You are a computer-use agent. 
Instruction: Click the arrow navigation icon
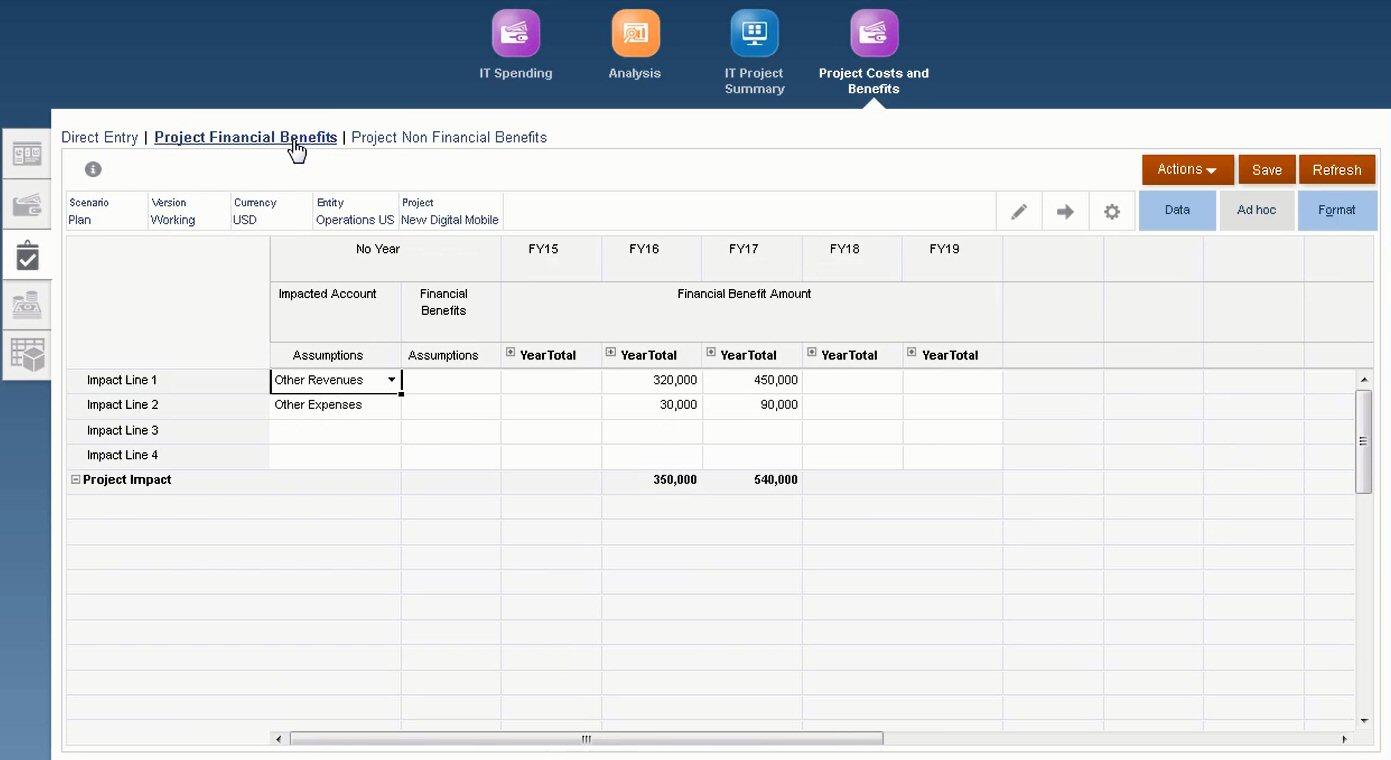pyautogui.click(x=1064, y=211)
